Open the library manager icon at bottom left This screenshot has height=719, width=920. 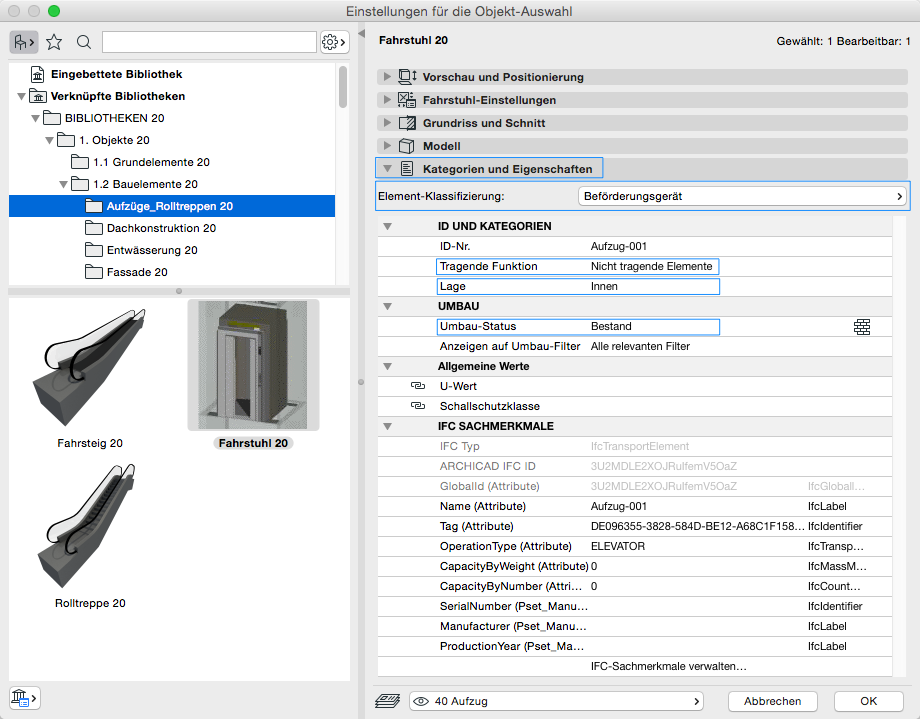point(23,697)
